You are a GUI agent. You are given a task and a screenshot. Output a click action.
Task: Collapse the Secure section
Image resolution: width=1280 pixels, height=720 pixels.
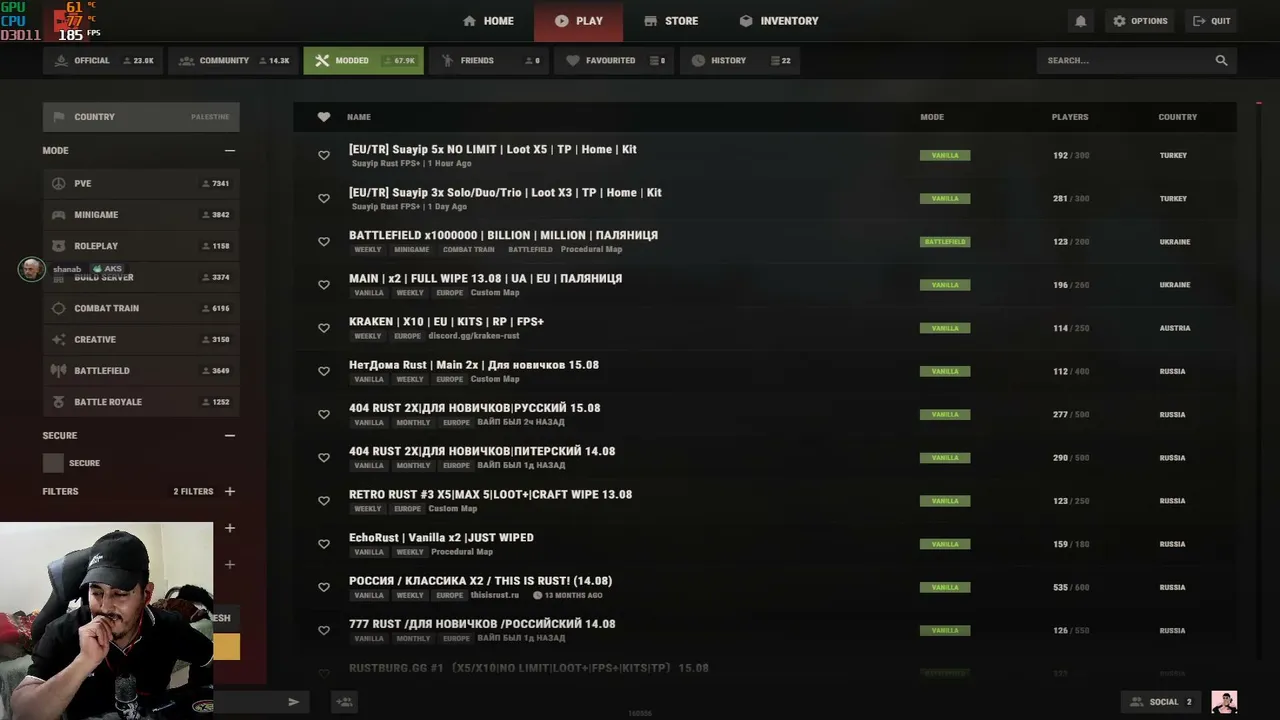[x=230, y=436]
